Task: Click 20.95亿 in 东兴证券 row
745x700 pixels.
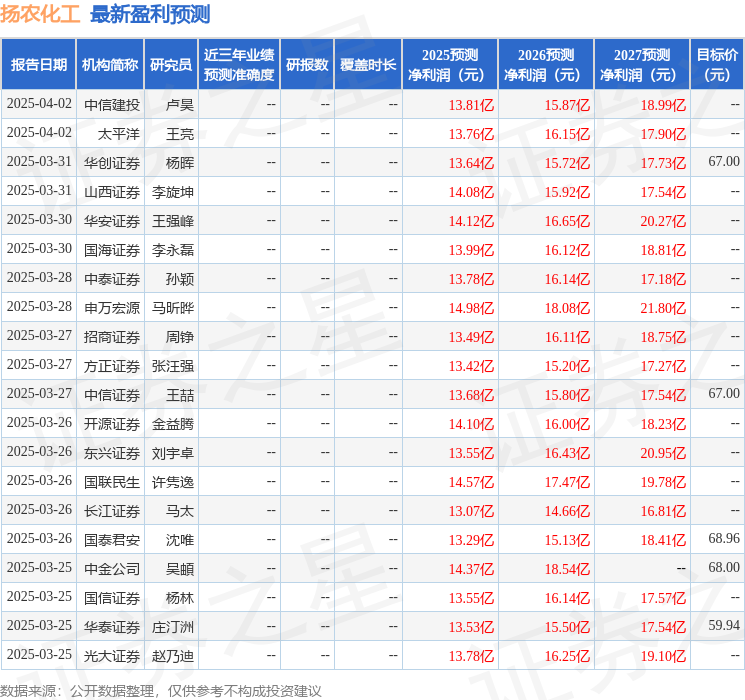Action: coord(663,453)
